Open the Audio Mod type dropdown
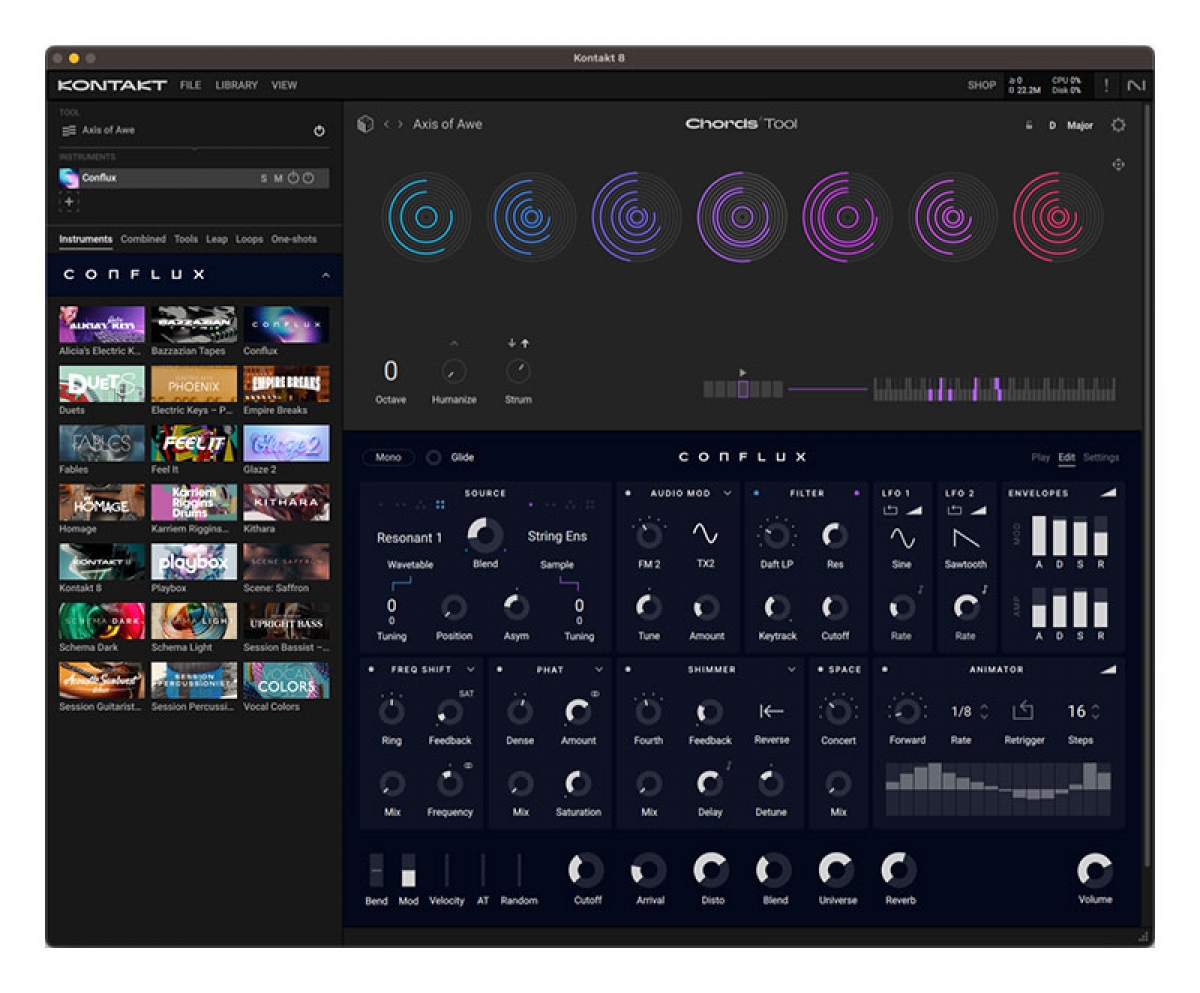This screenshot has height=993, width=1200. coord(727,493)
